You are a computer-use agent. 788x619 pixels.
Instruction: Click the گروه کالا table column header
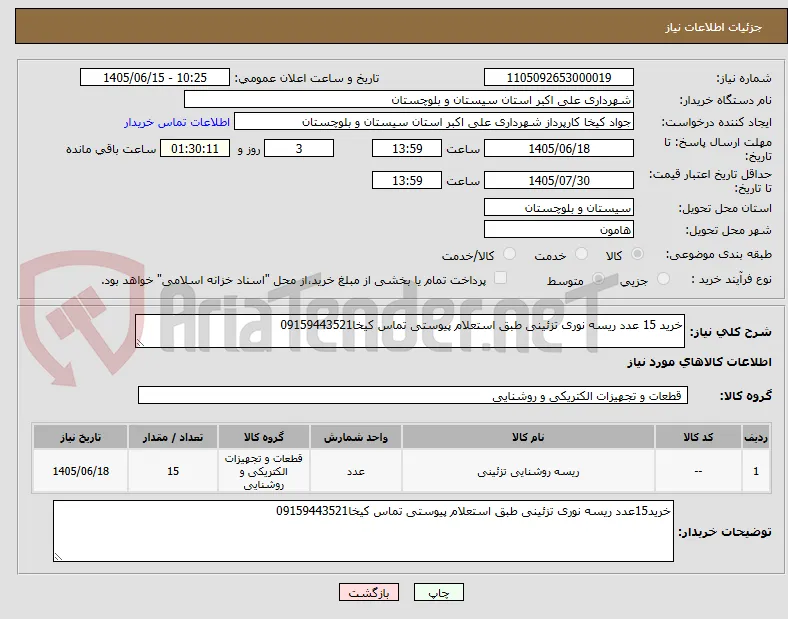pyautogui.click(x=264, y=437)
